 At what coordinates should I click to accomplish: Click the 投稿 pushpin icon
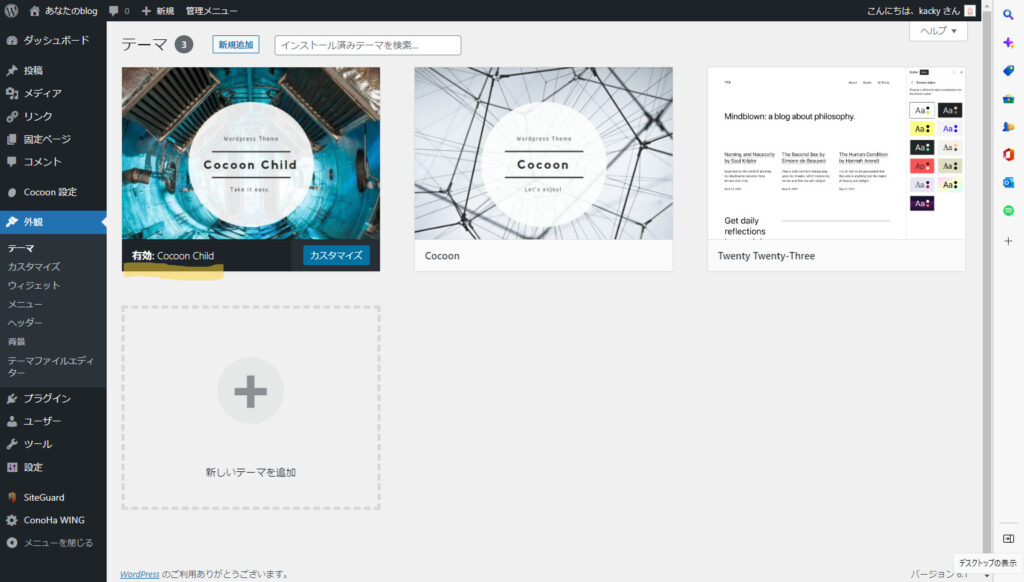pos(12,71)
